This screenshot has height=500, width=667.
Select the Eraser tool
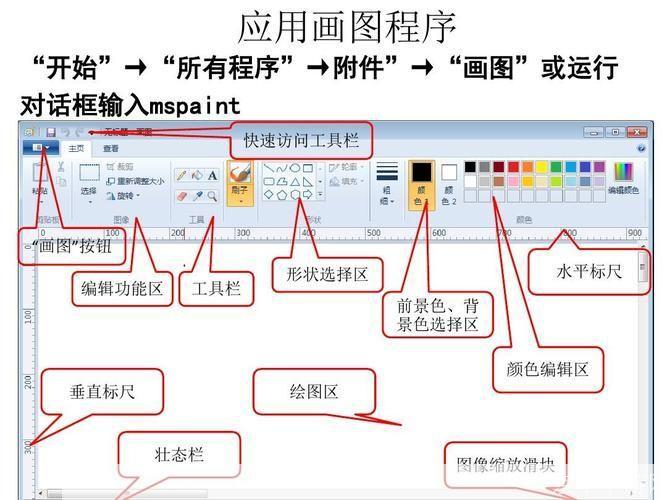tap(182, 196)
